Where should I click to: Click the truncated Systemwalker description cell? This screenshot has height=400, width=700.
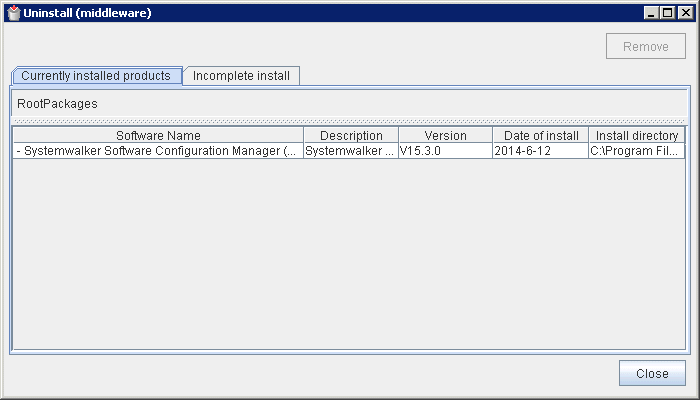tap(351, 151)
